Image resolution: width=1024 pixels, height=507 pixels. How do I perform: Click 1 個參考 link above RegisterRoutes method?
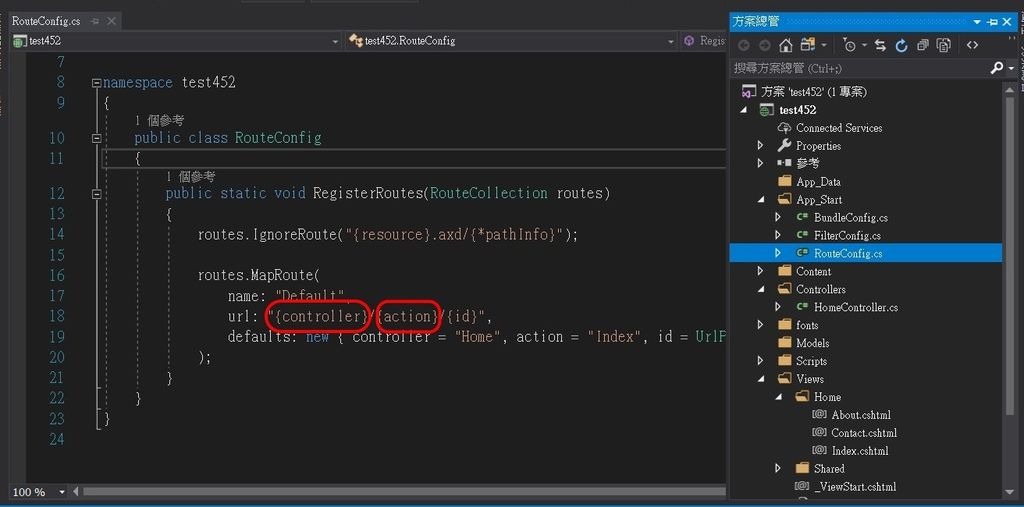191,176
